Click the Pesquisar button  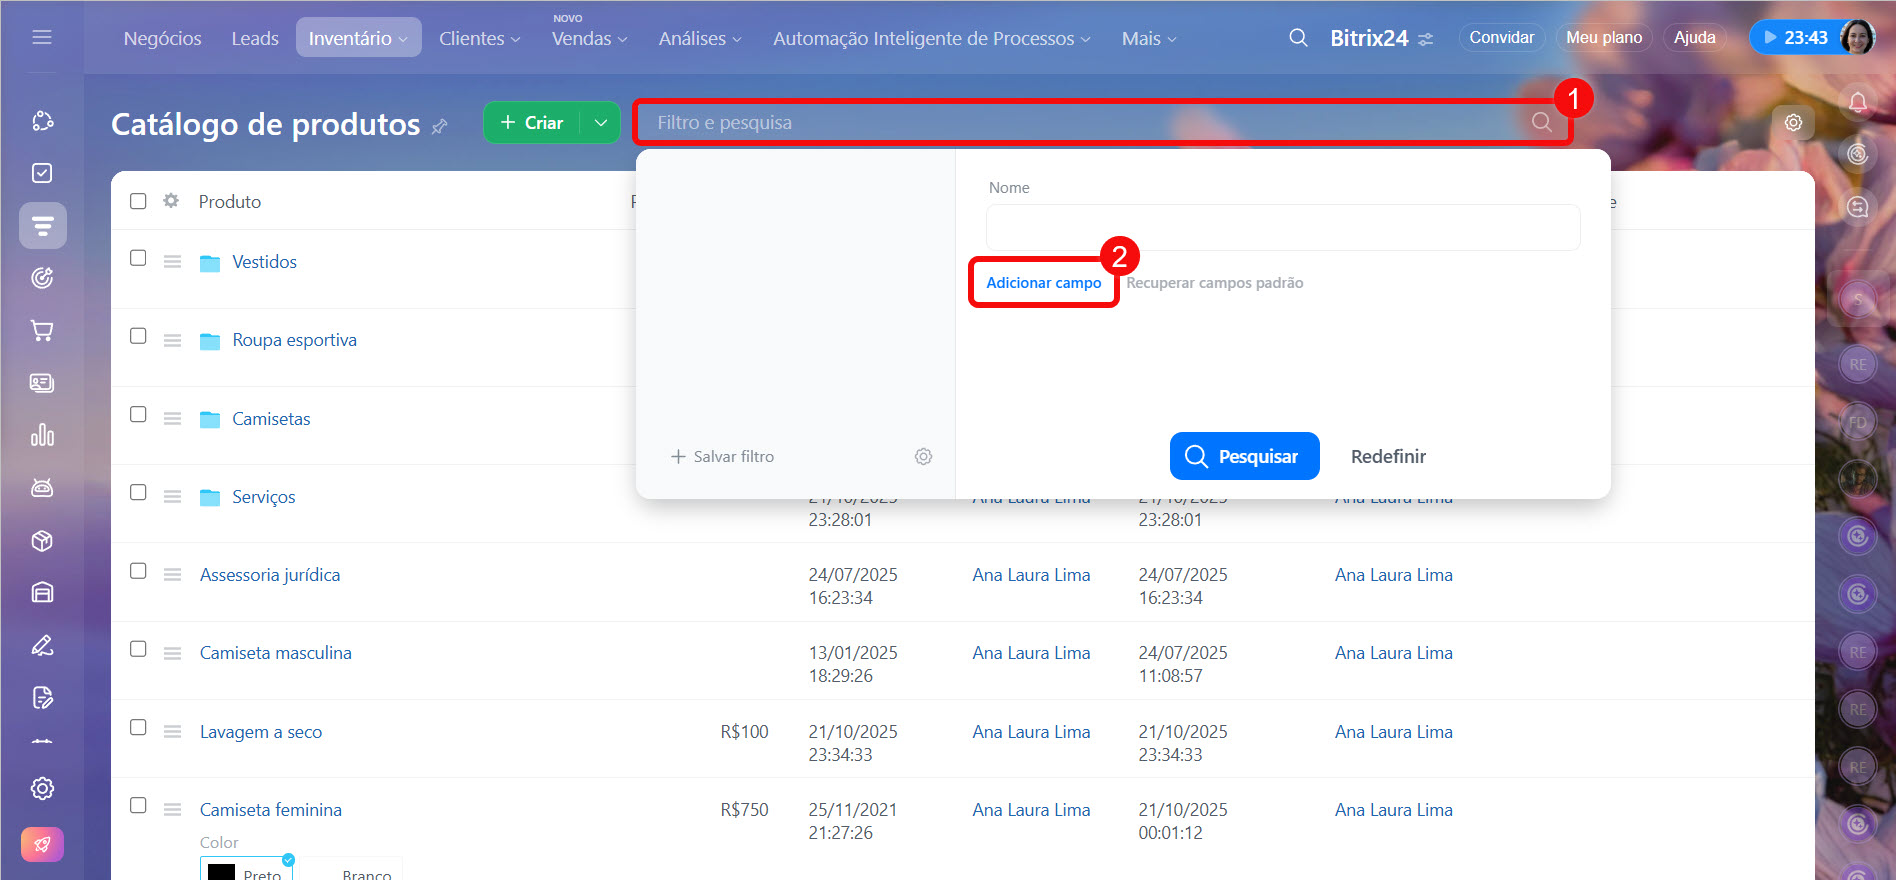tap(1244, 456)
